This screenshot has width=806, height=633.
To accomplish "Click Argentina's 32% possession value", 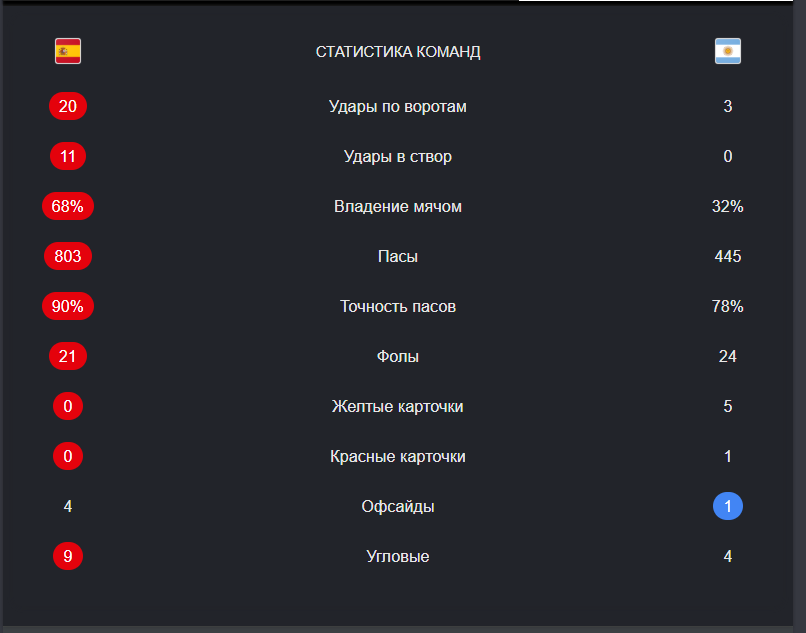I will (x=727, y=206).
